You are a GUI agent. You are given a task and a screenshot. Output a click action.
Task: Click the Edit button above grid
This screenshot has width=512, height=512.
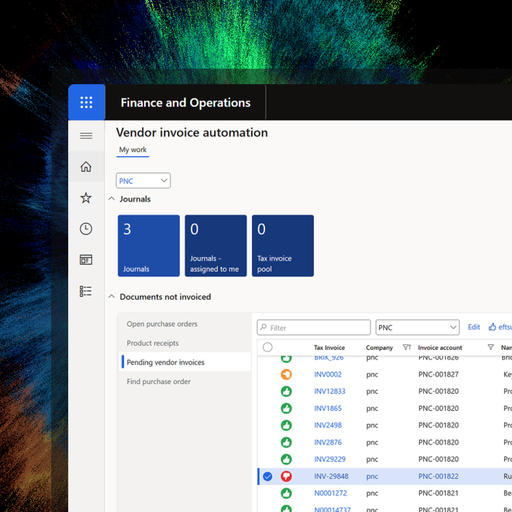coord(474,327)
